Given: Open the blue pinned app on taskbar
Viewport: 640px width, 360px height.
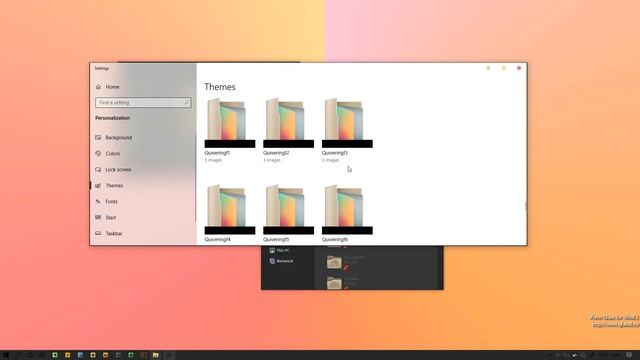Looking at the screenshot, I should 80,355.
